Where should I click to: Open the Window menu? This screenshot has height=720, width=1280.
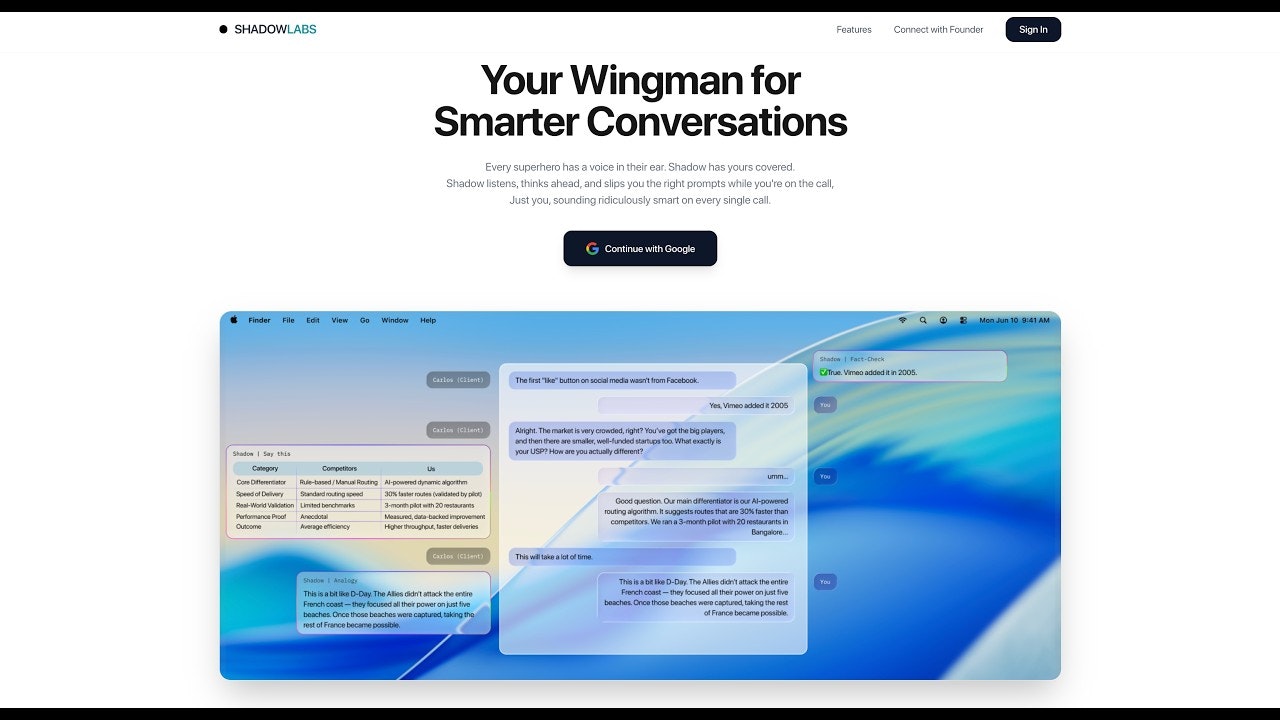click(x=395, y=320)
